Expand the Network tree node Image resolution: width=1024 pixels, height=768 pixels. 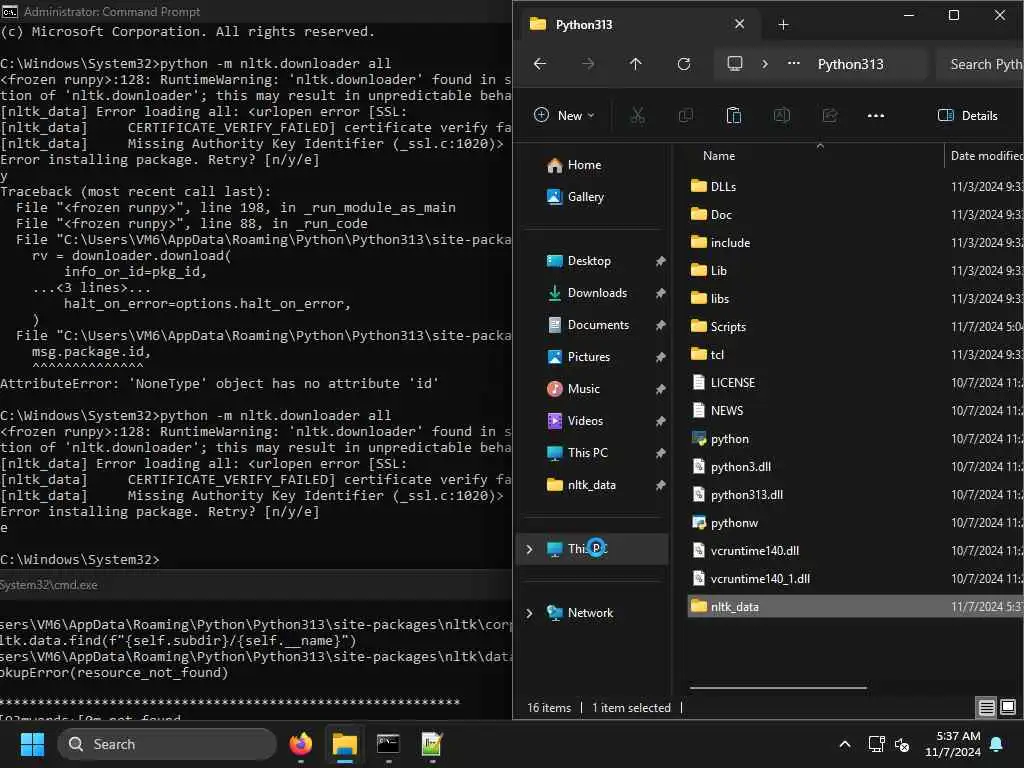[529, 613]
